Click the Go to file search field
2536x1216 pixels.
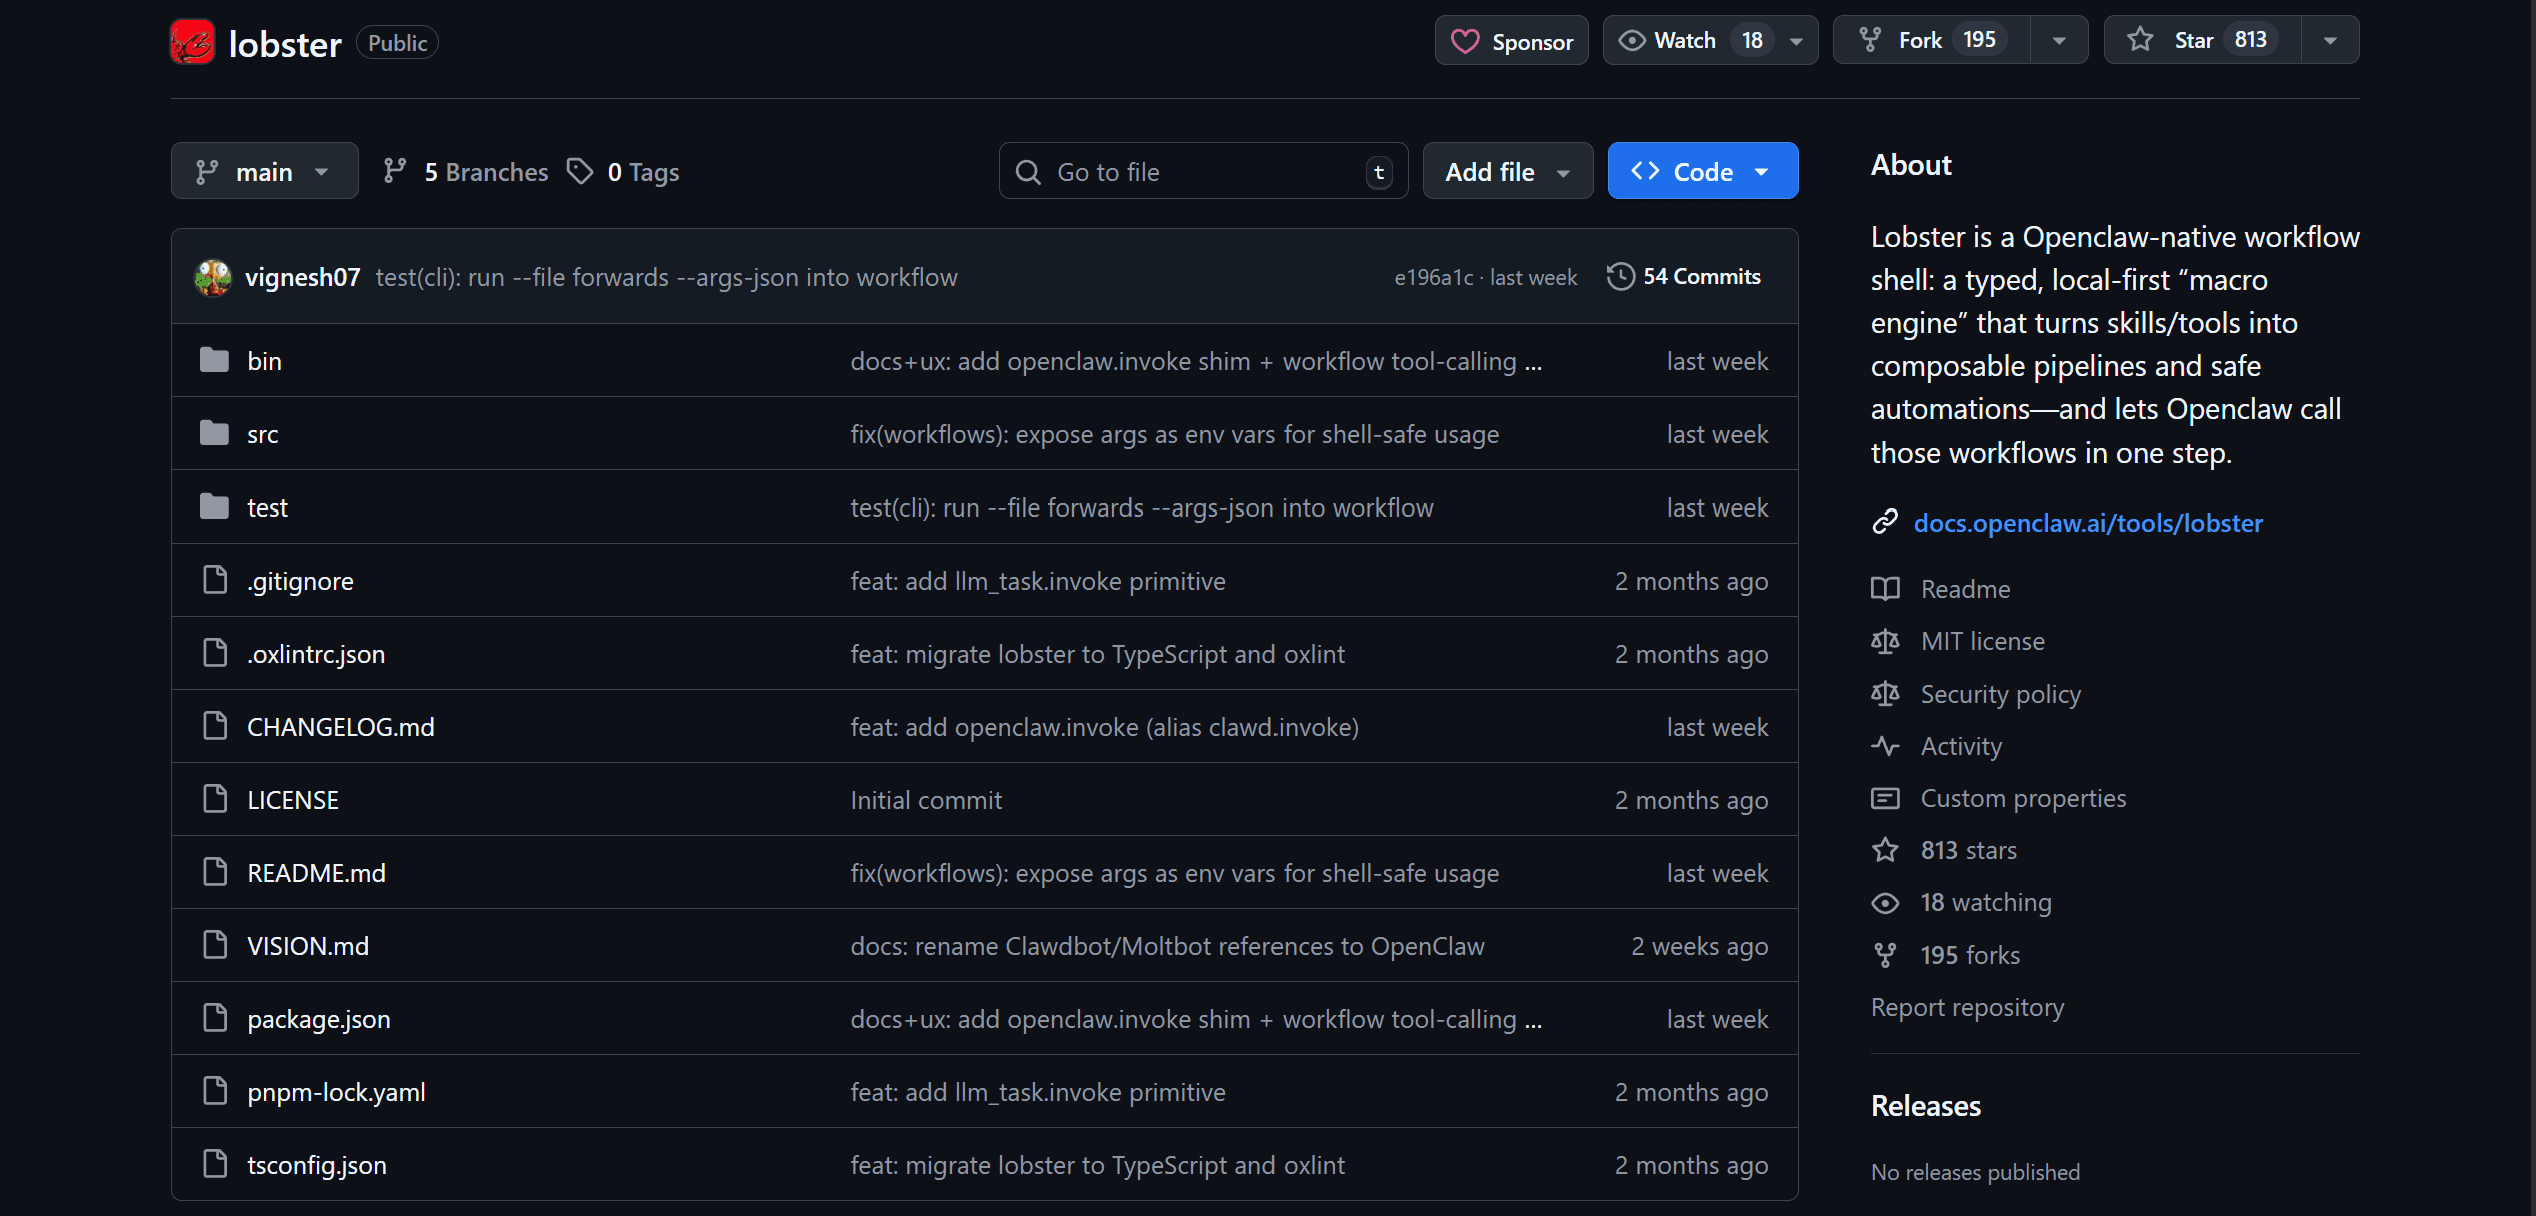[1200, 171]
